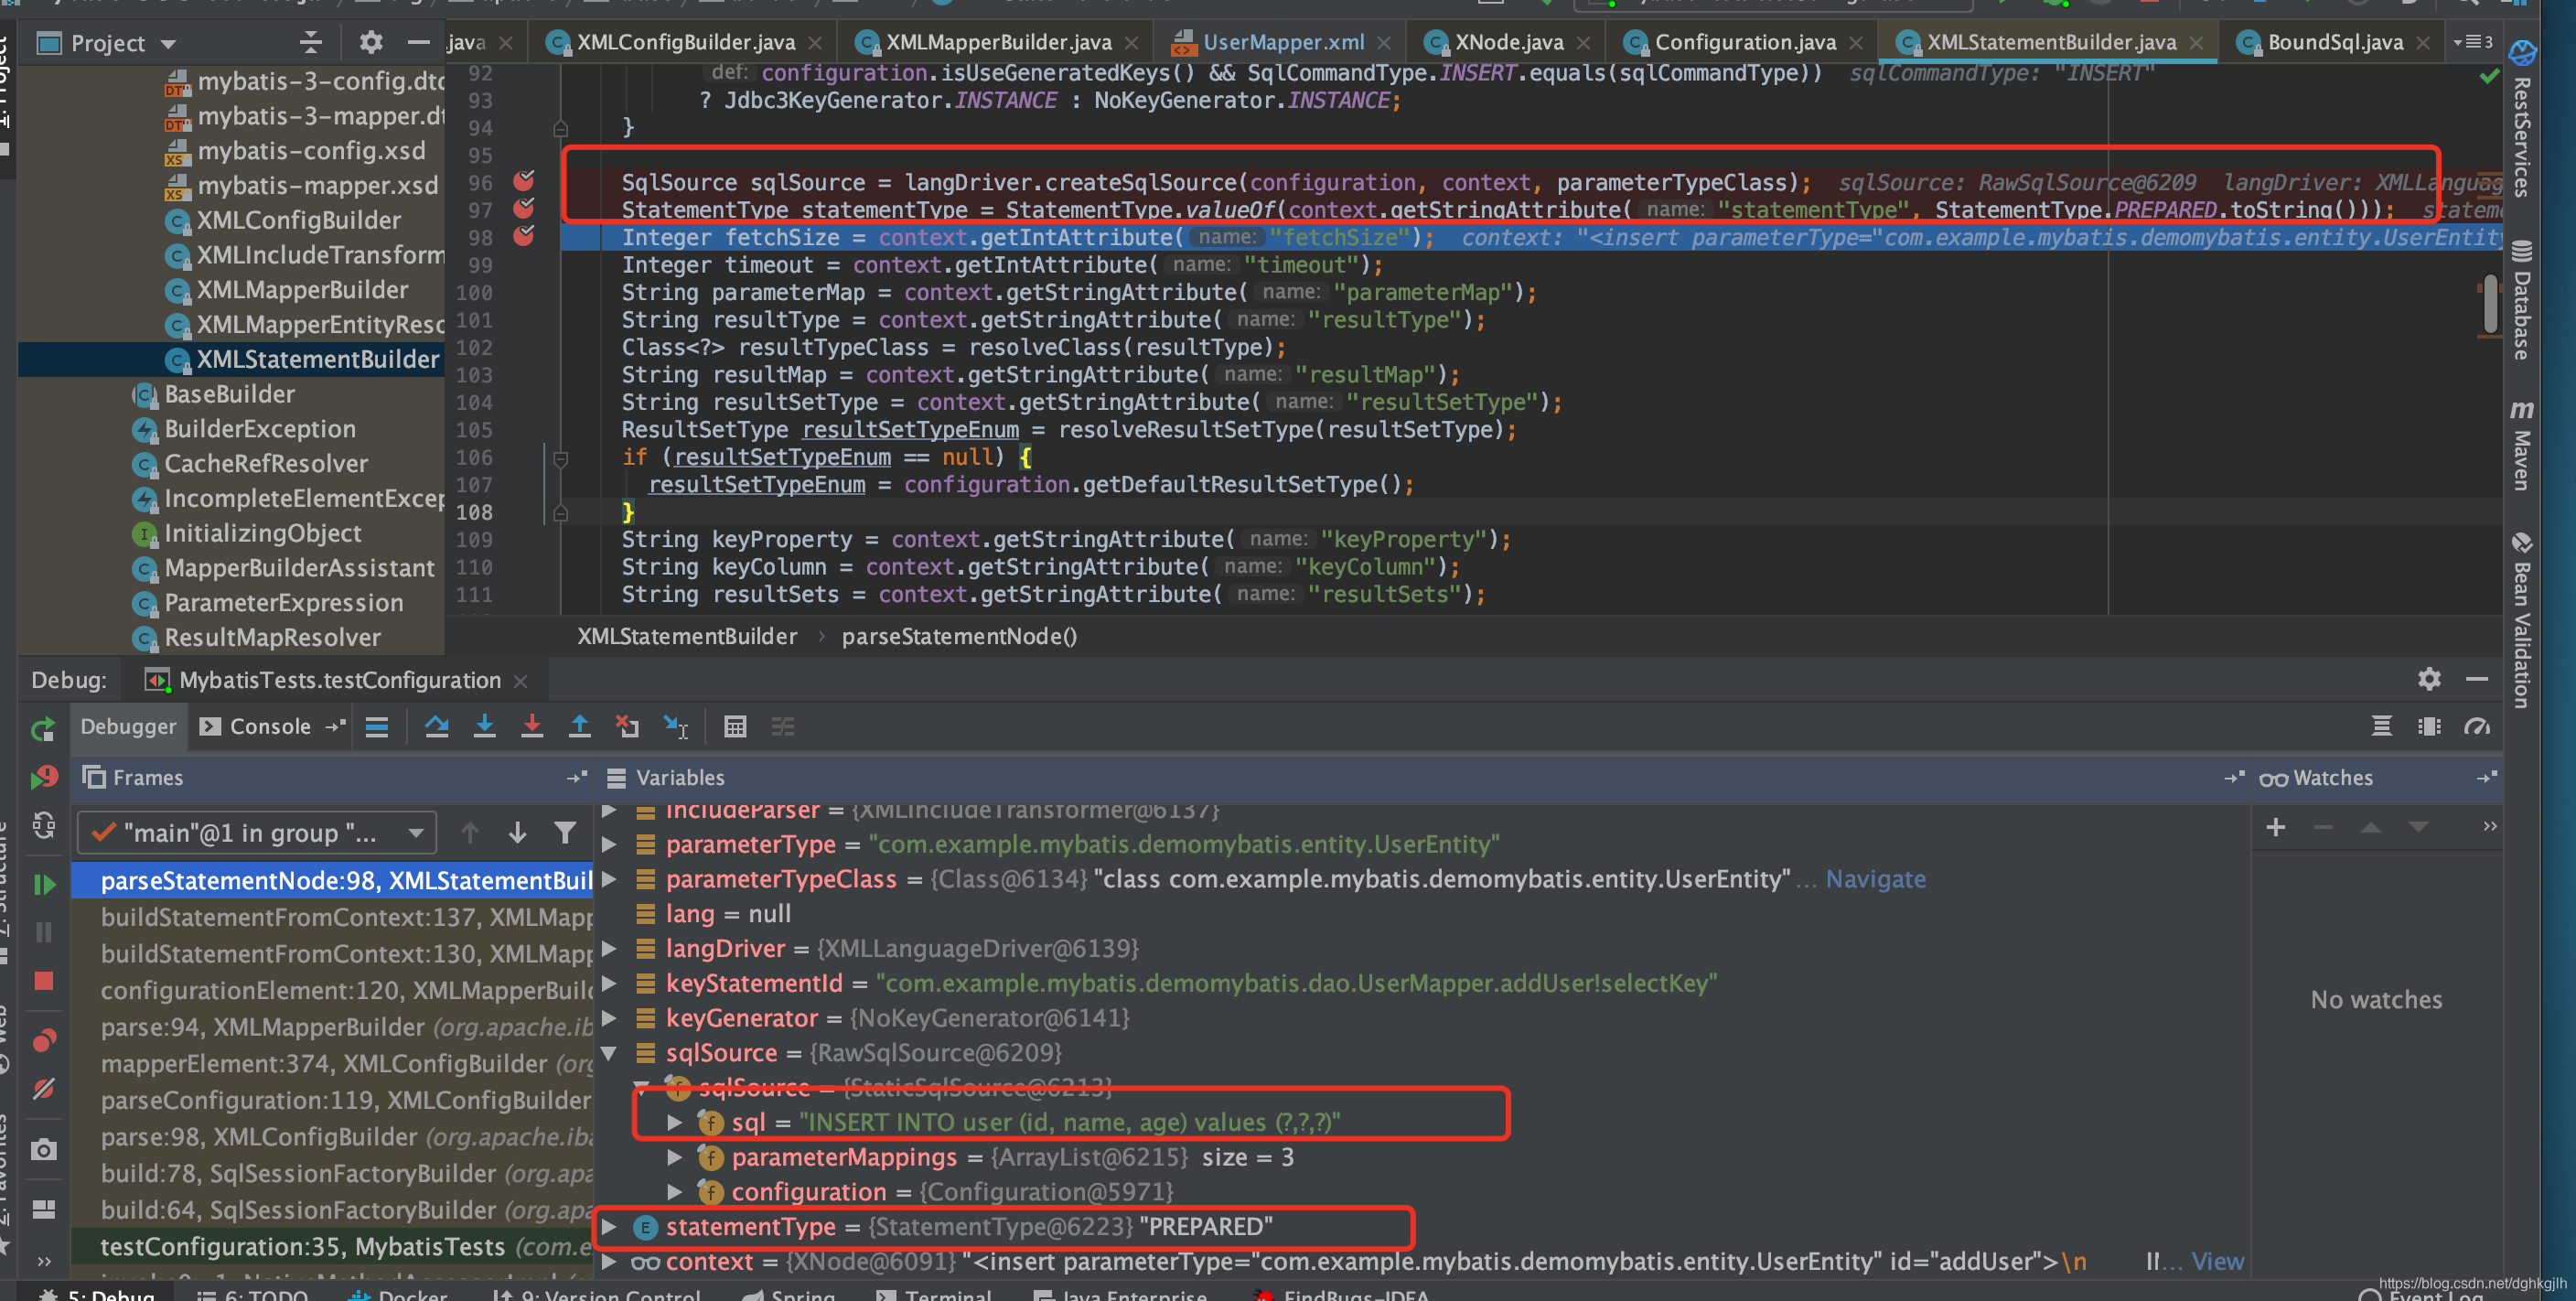Click the View link for context variable
Screen dimensions: 2576x1301
pos(2217,1261)
